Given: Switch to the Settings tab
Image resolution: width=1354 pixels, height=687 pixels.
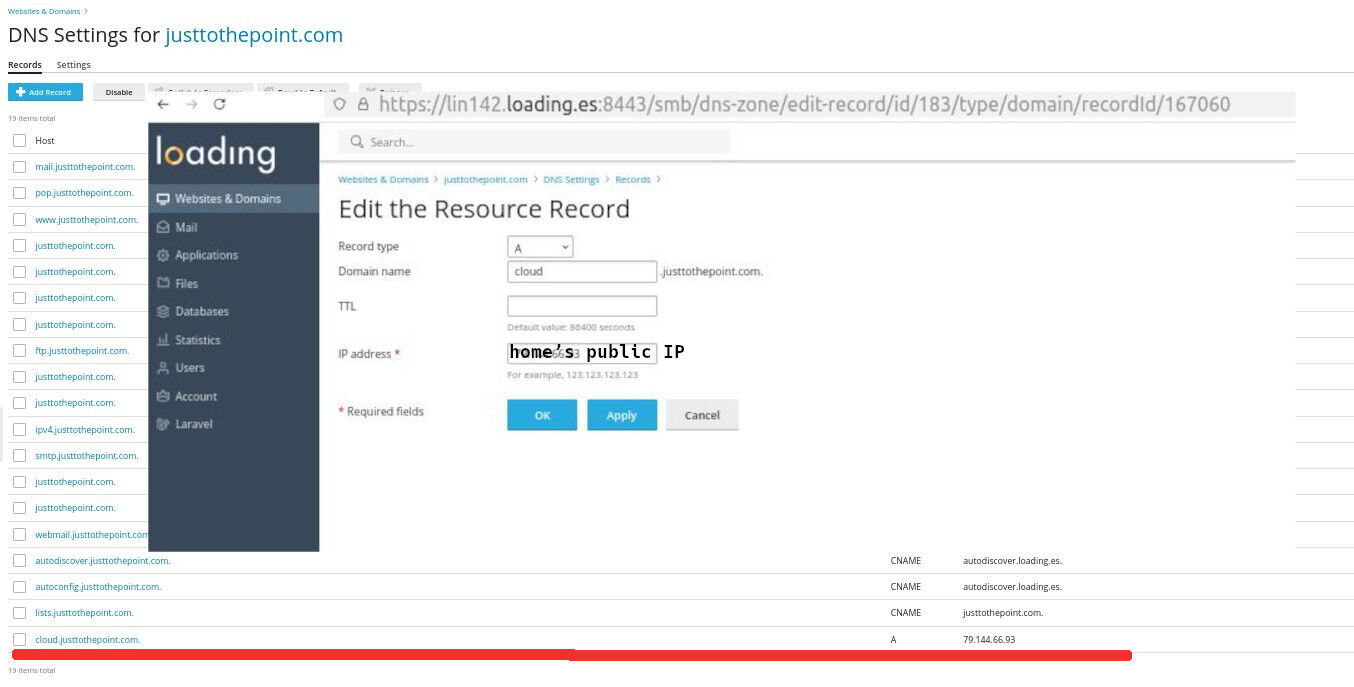Looking at the screenshot, I should (73, 65).
